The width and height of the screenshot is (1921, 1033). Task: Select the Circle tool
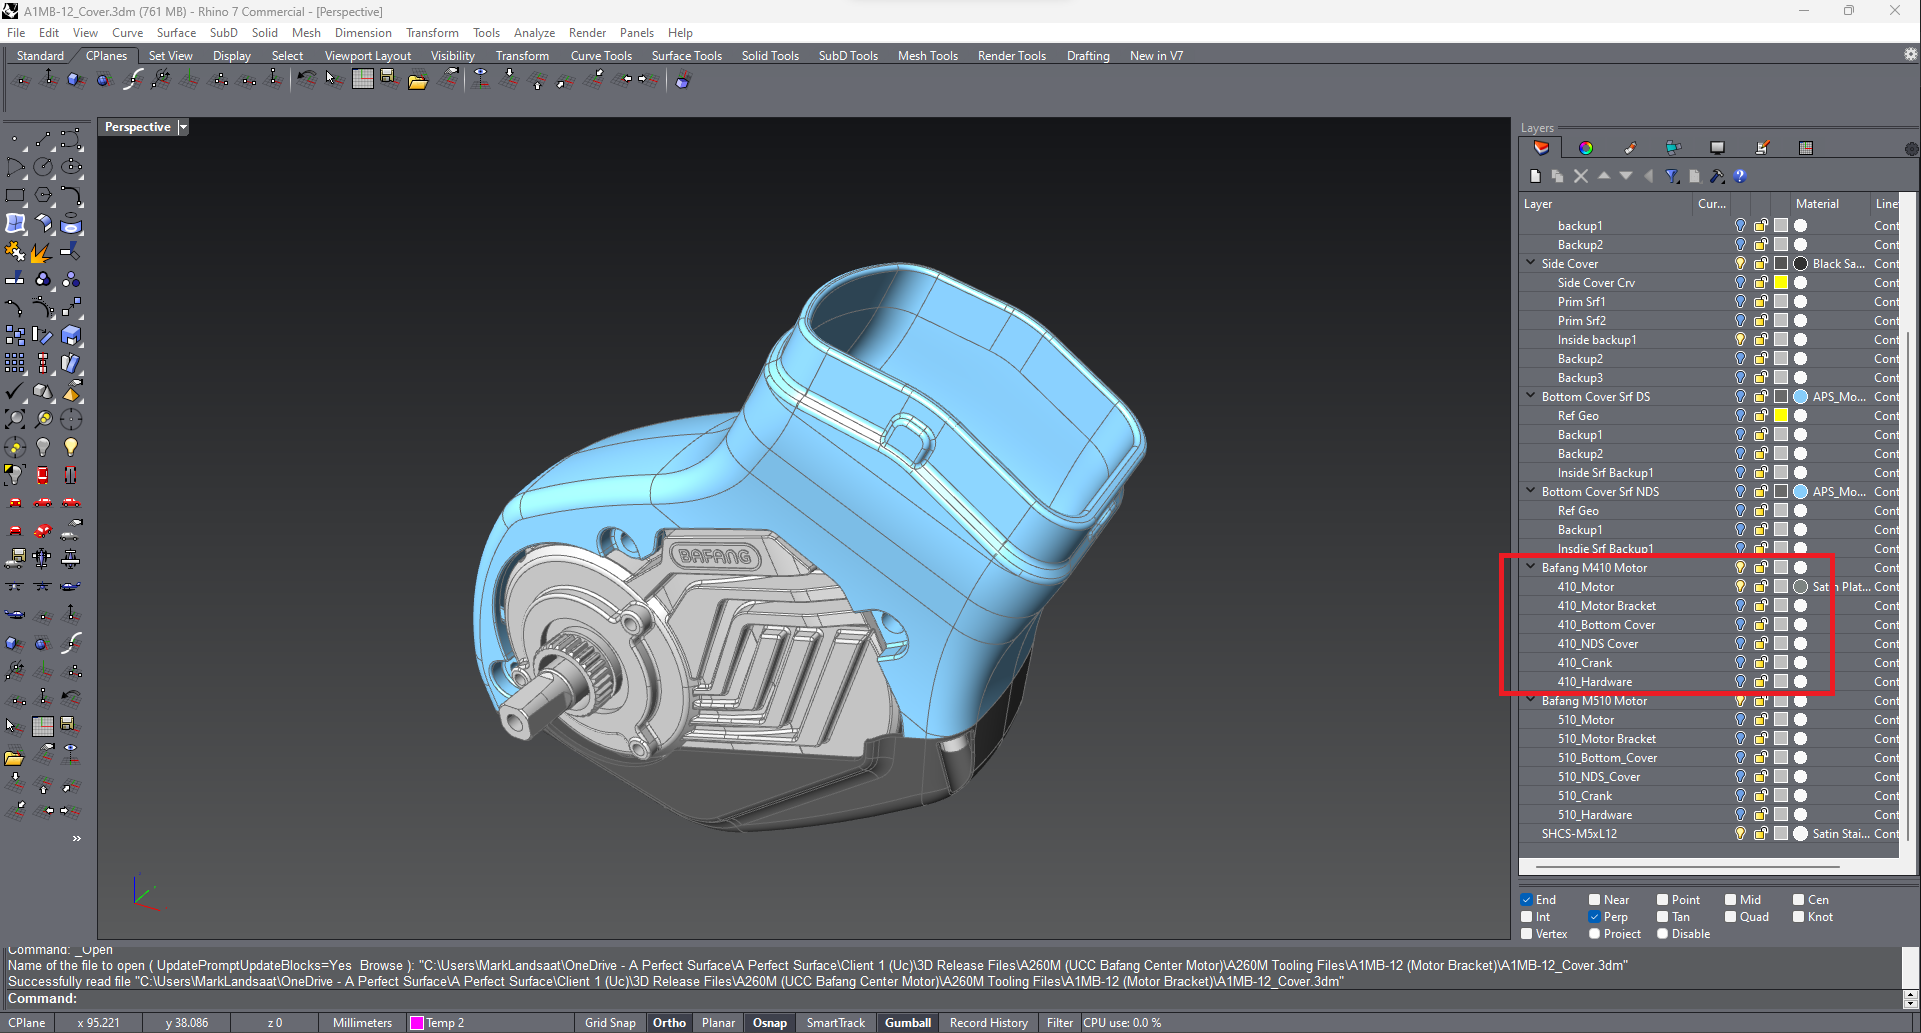(x=43, y=167)
